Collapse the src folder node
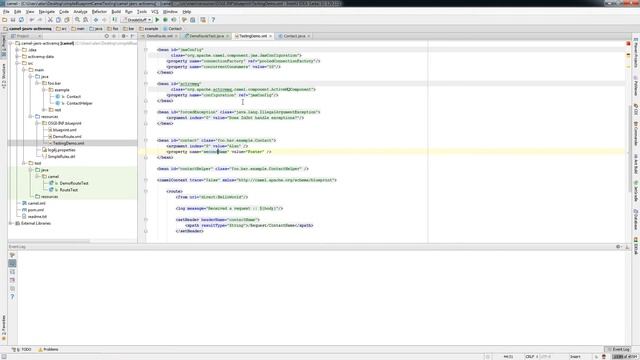Viewport: 640px width, 360px height. tap(18, 63)
